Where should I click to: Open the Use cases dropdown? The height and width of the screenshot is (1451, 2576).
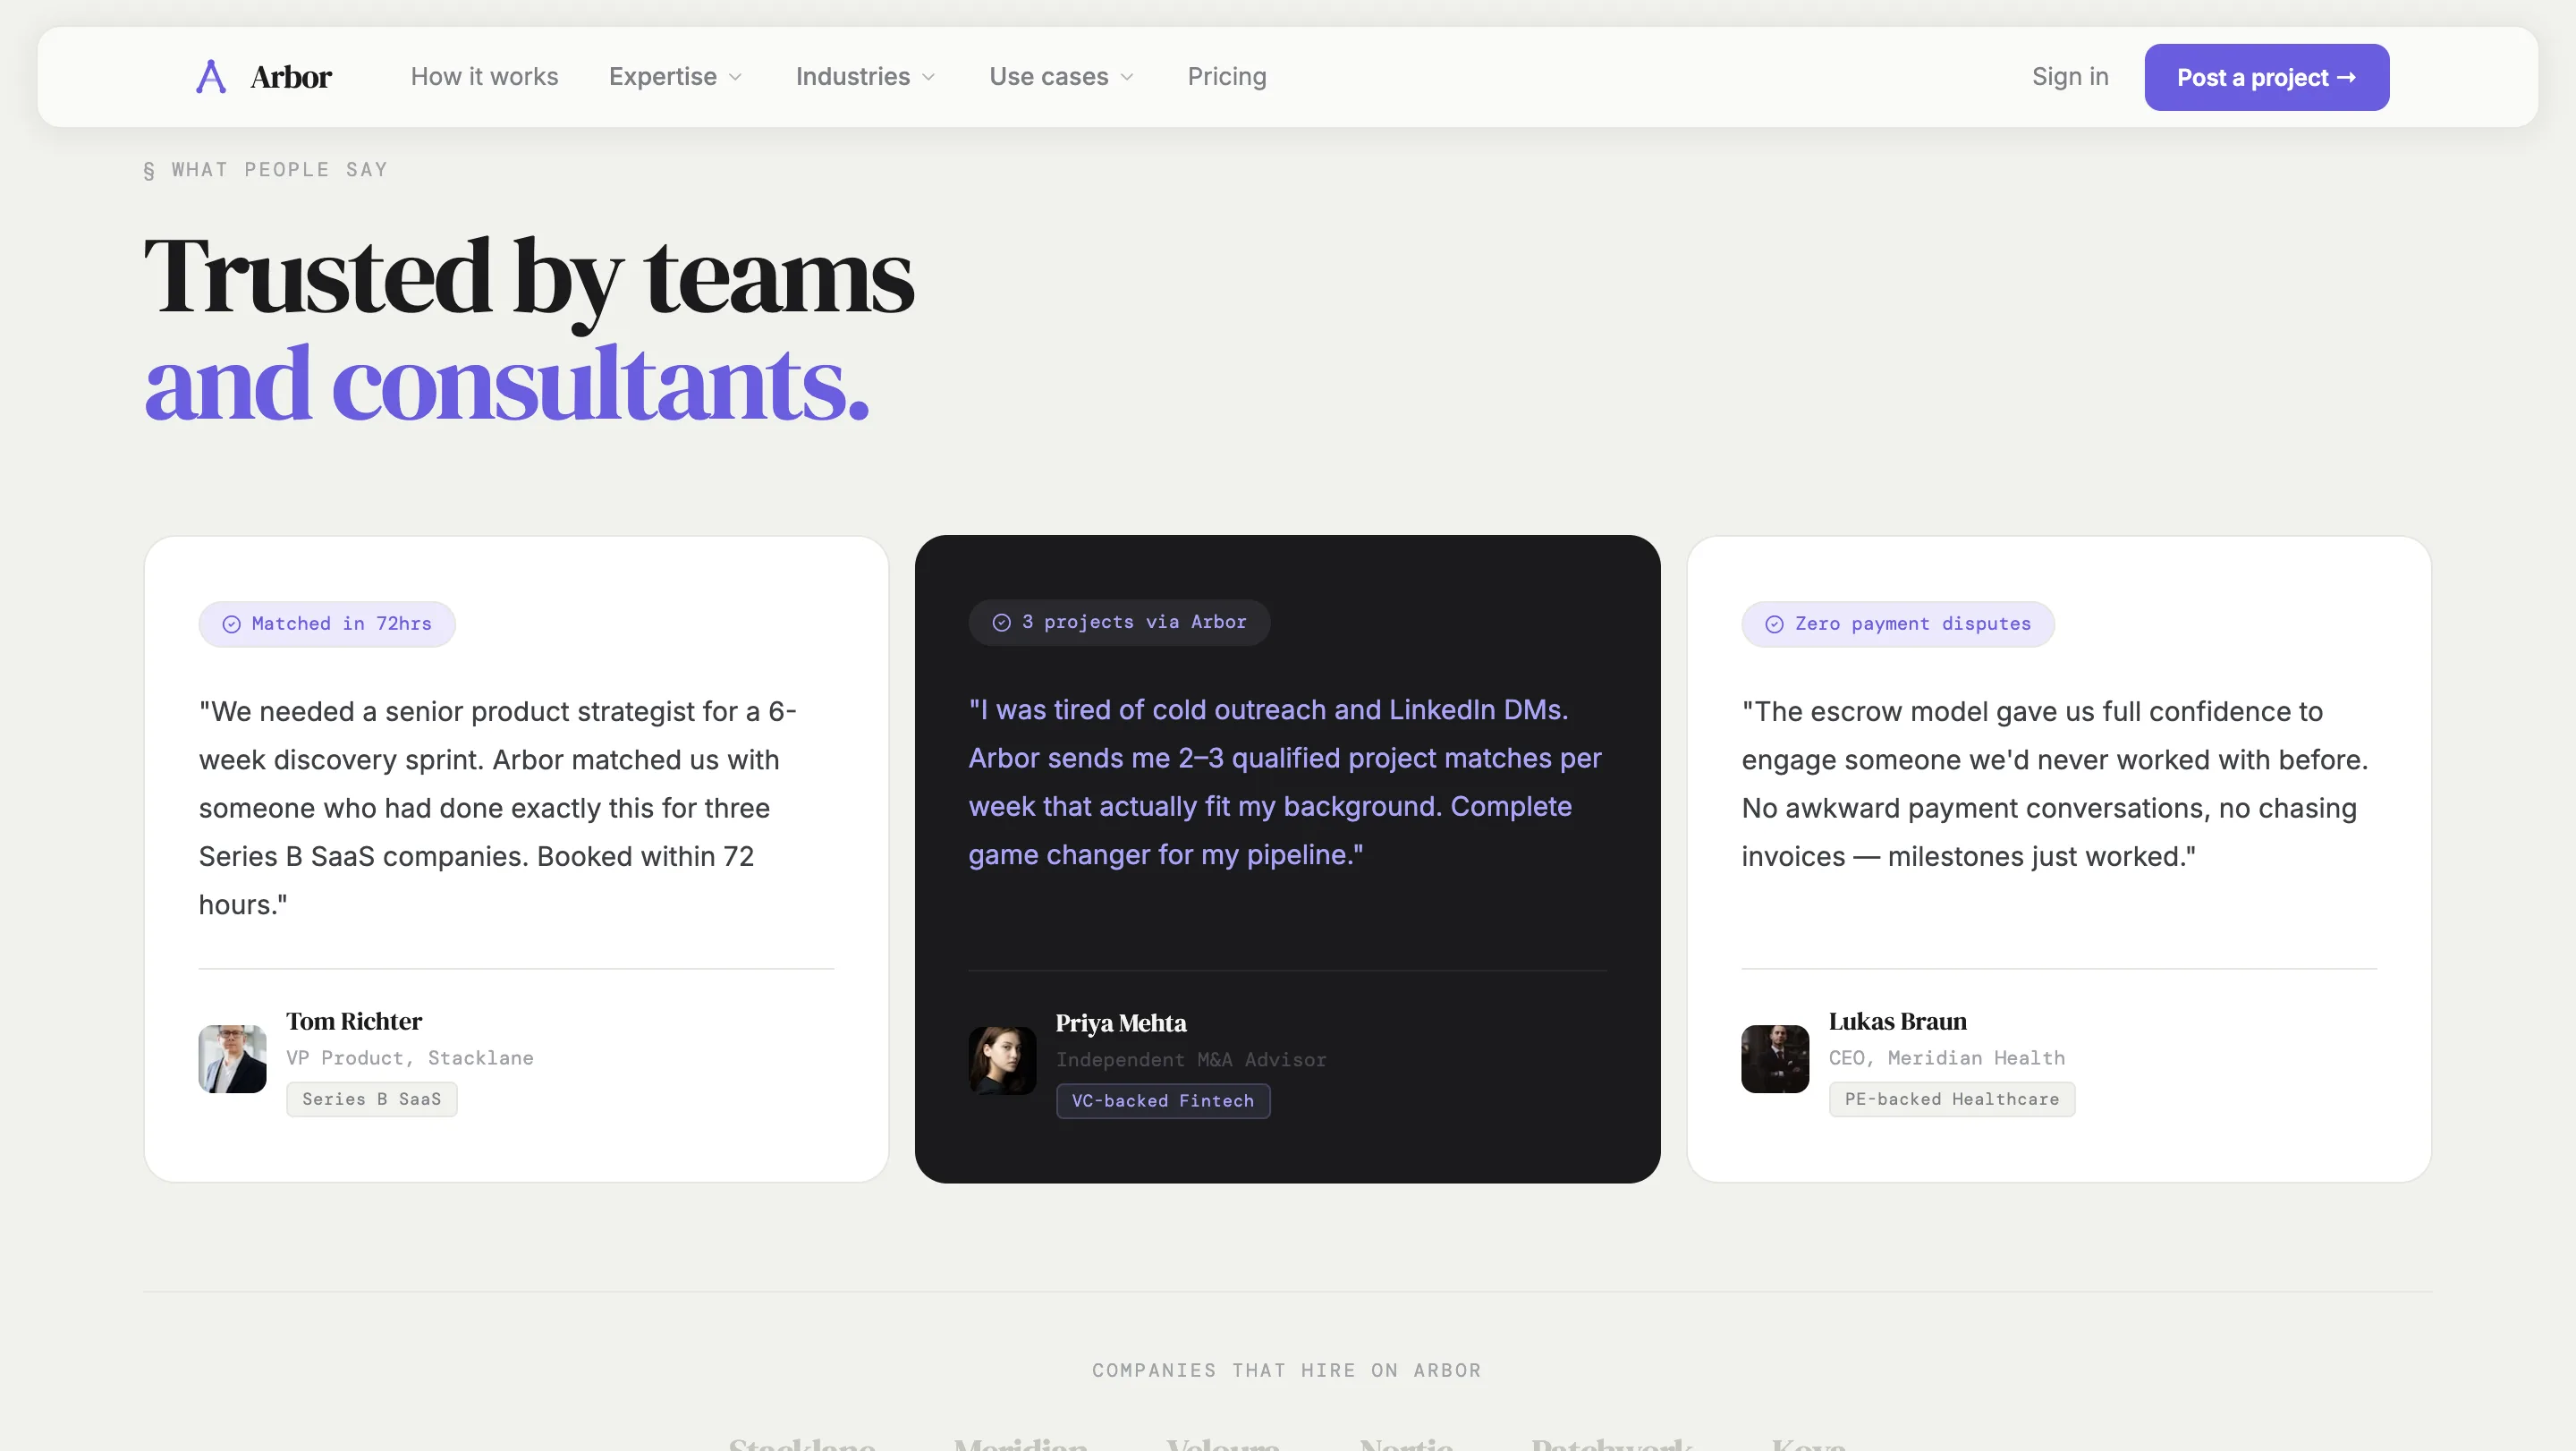click(x=1060, y=76)
